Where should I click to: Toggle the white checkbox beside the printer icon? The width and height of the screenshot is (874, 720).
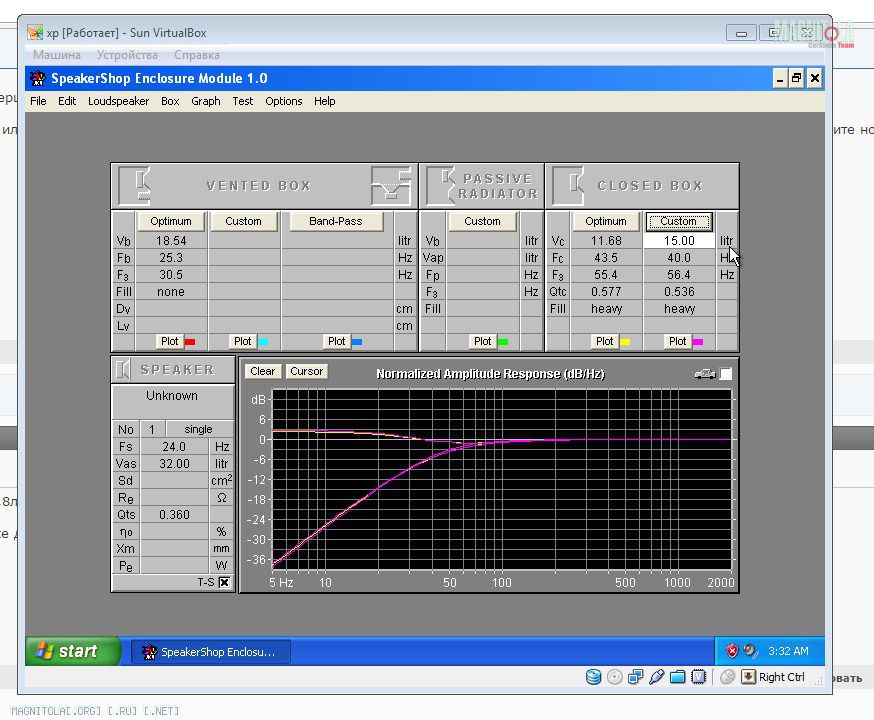click(726, 373)
